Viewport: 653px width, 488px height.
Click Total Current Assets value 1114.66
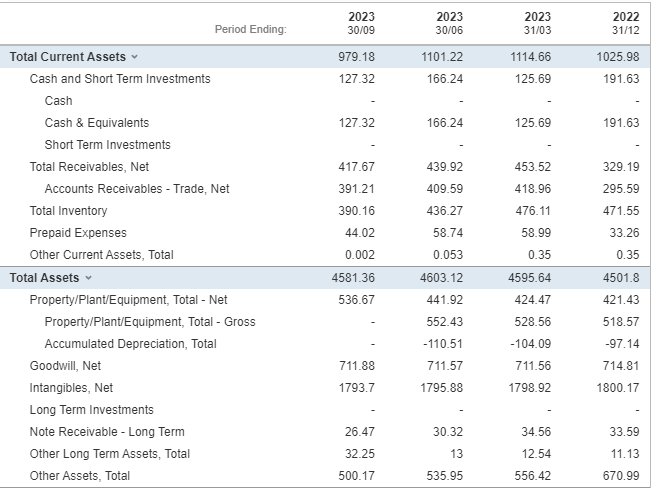531,57
